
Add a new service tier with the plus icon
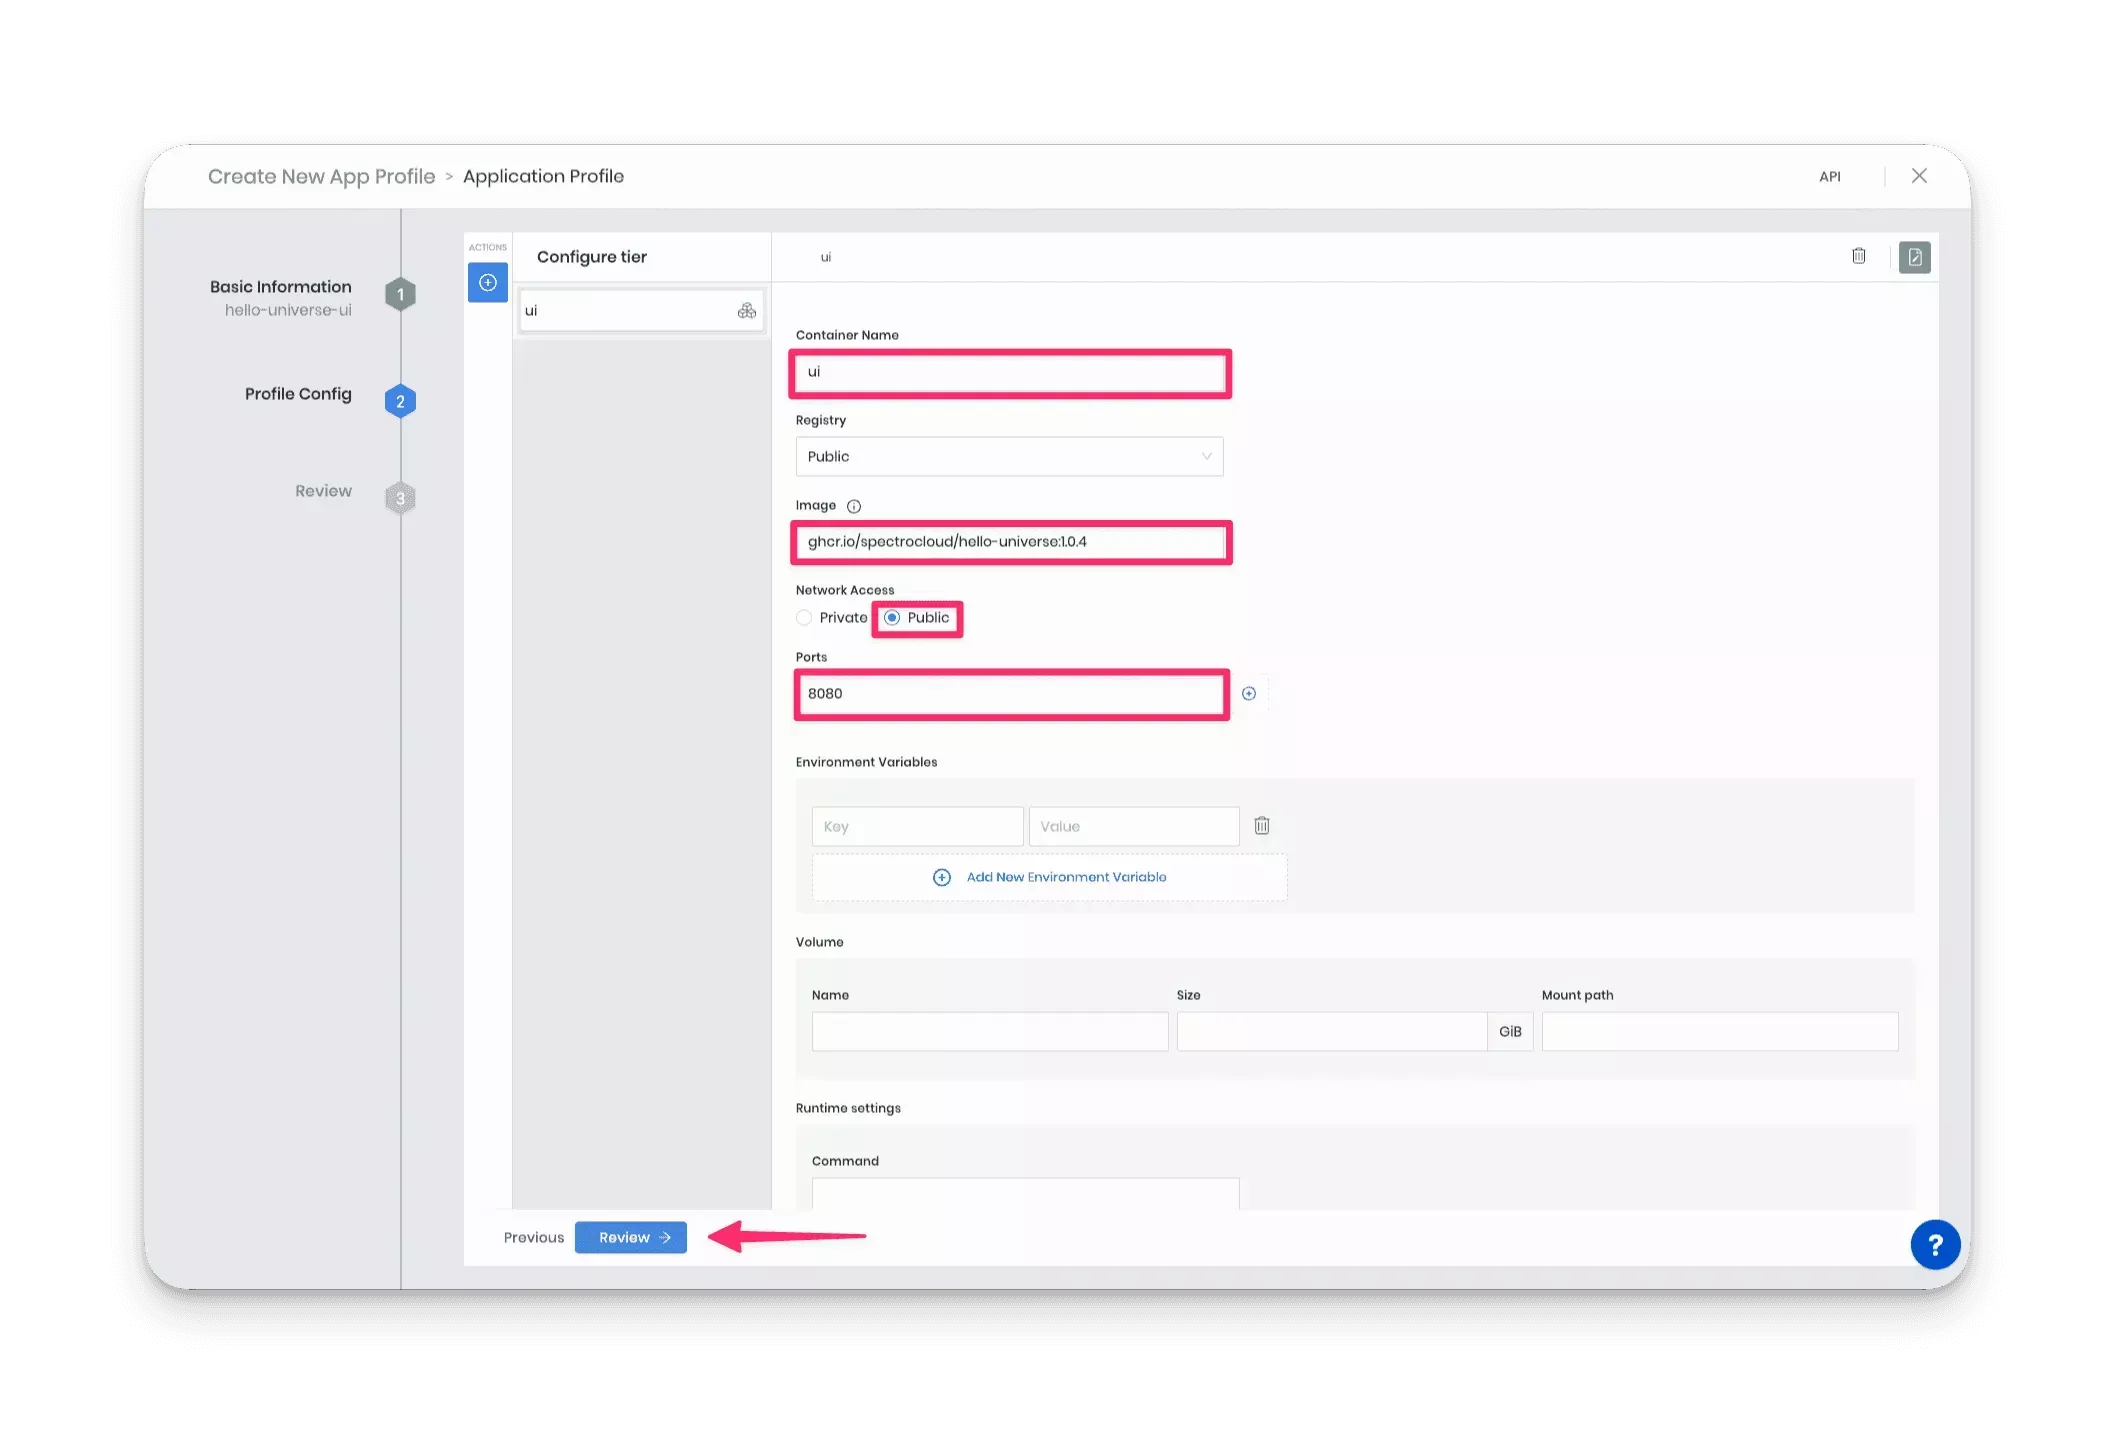487,282
